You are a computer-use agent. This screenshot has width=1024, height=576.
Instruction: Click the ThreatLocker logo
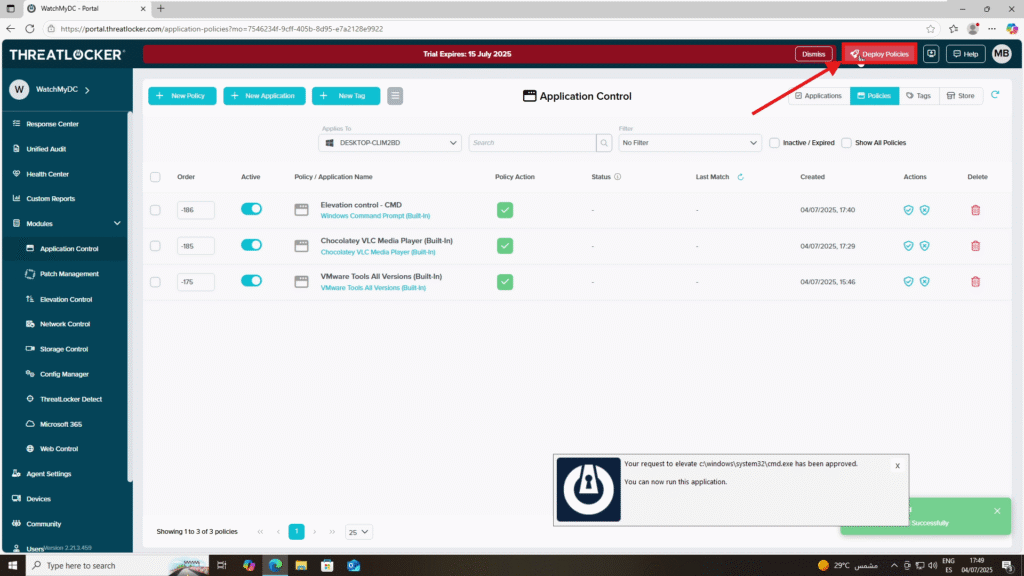pos(67,55)
